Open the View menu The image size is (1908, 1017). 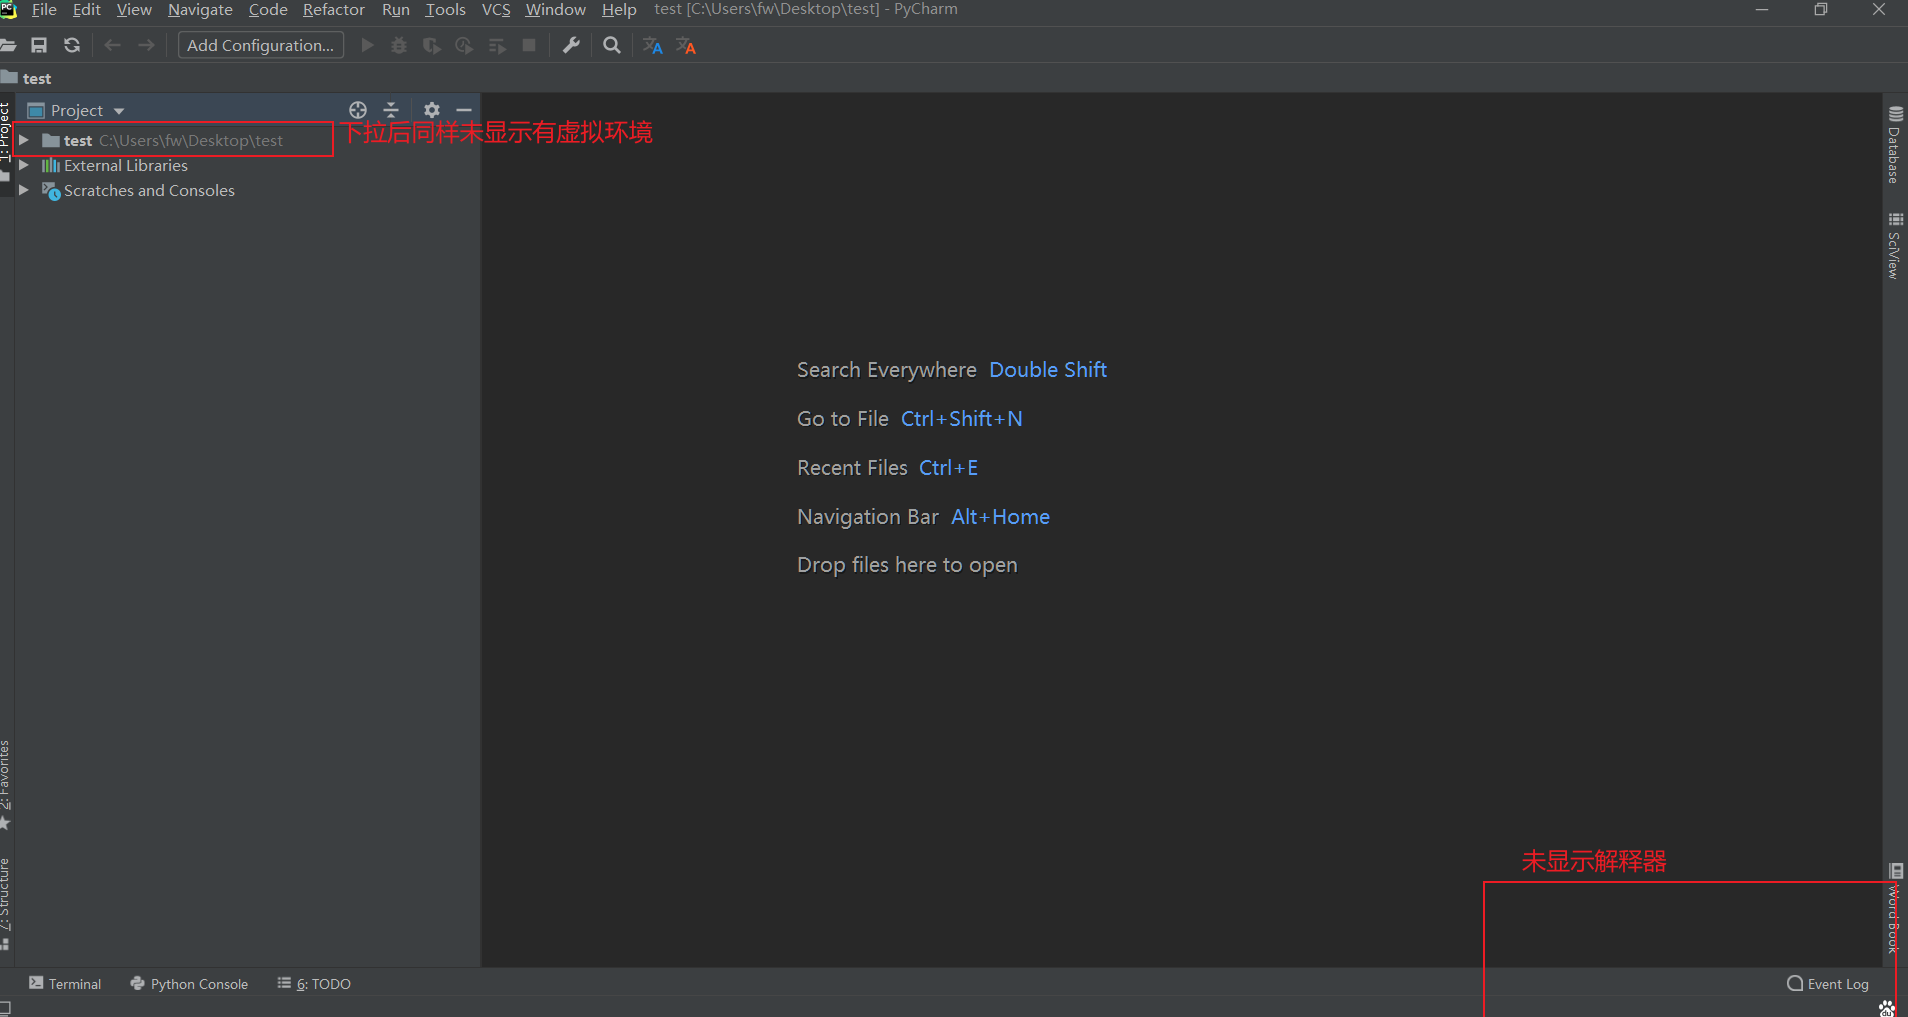pyautogui.click(x=134, y=10)
